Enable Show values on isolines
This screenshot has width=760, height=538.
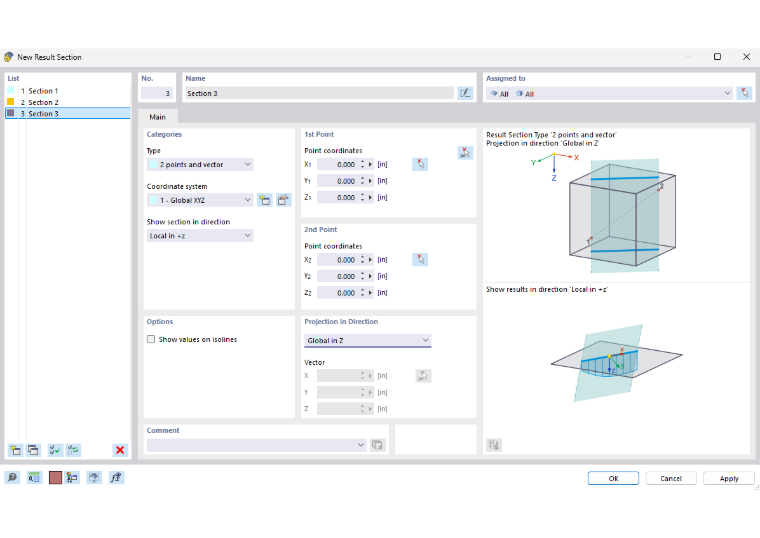click(151, 339)
